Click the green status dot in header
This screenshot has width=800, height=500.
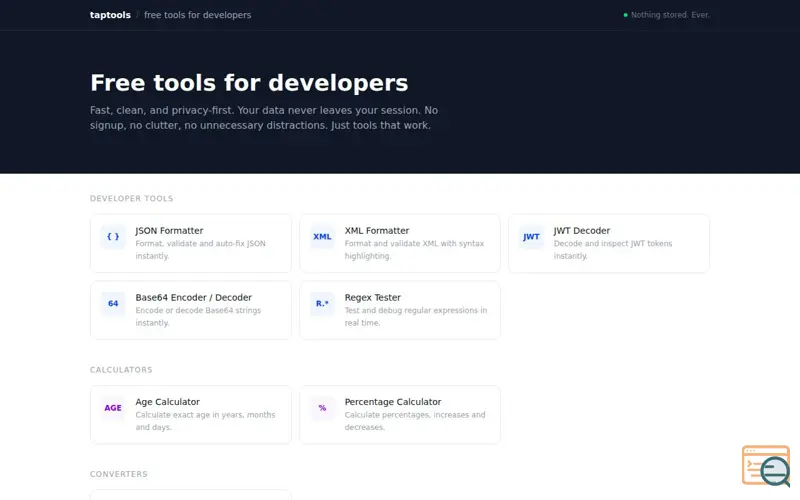[x=626, y=15]
